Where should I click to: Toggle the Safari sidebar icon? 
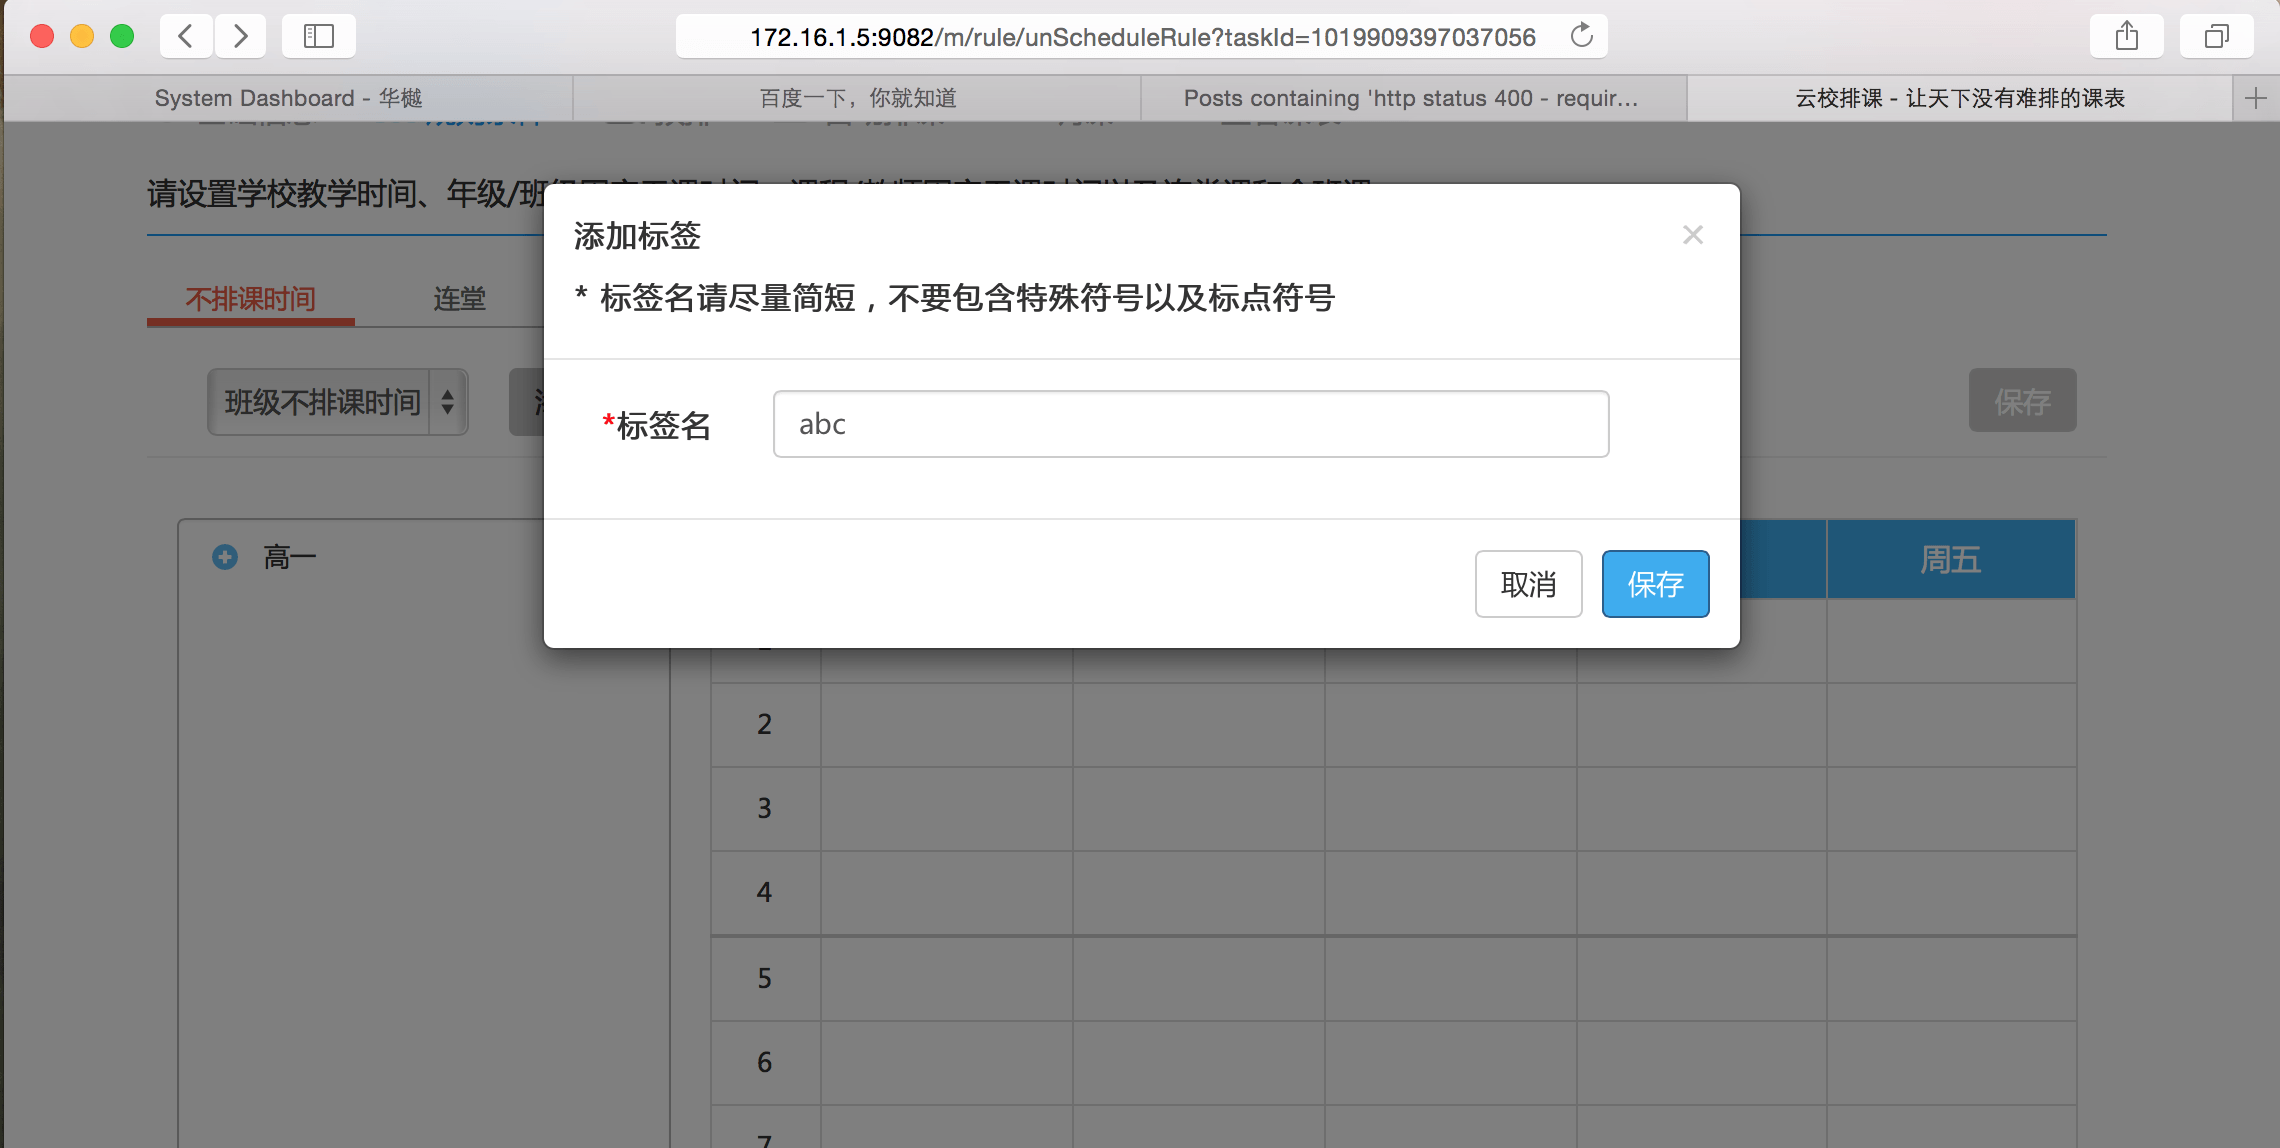[x=318, y=37]
